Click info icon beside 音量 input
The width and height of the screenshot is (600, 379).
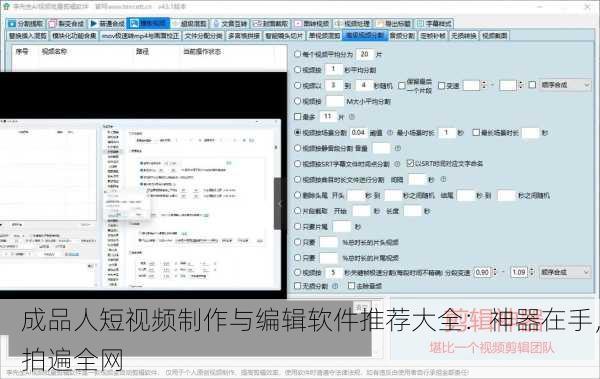point(398,148)
